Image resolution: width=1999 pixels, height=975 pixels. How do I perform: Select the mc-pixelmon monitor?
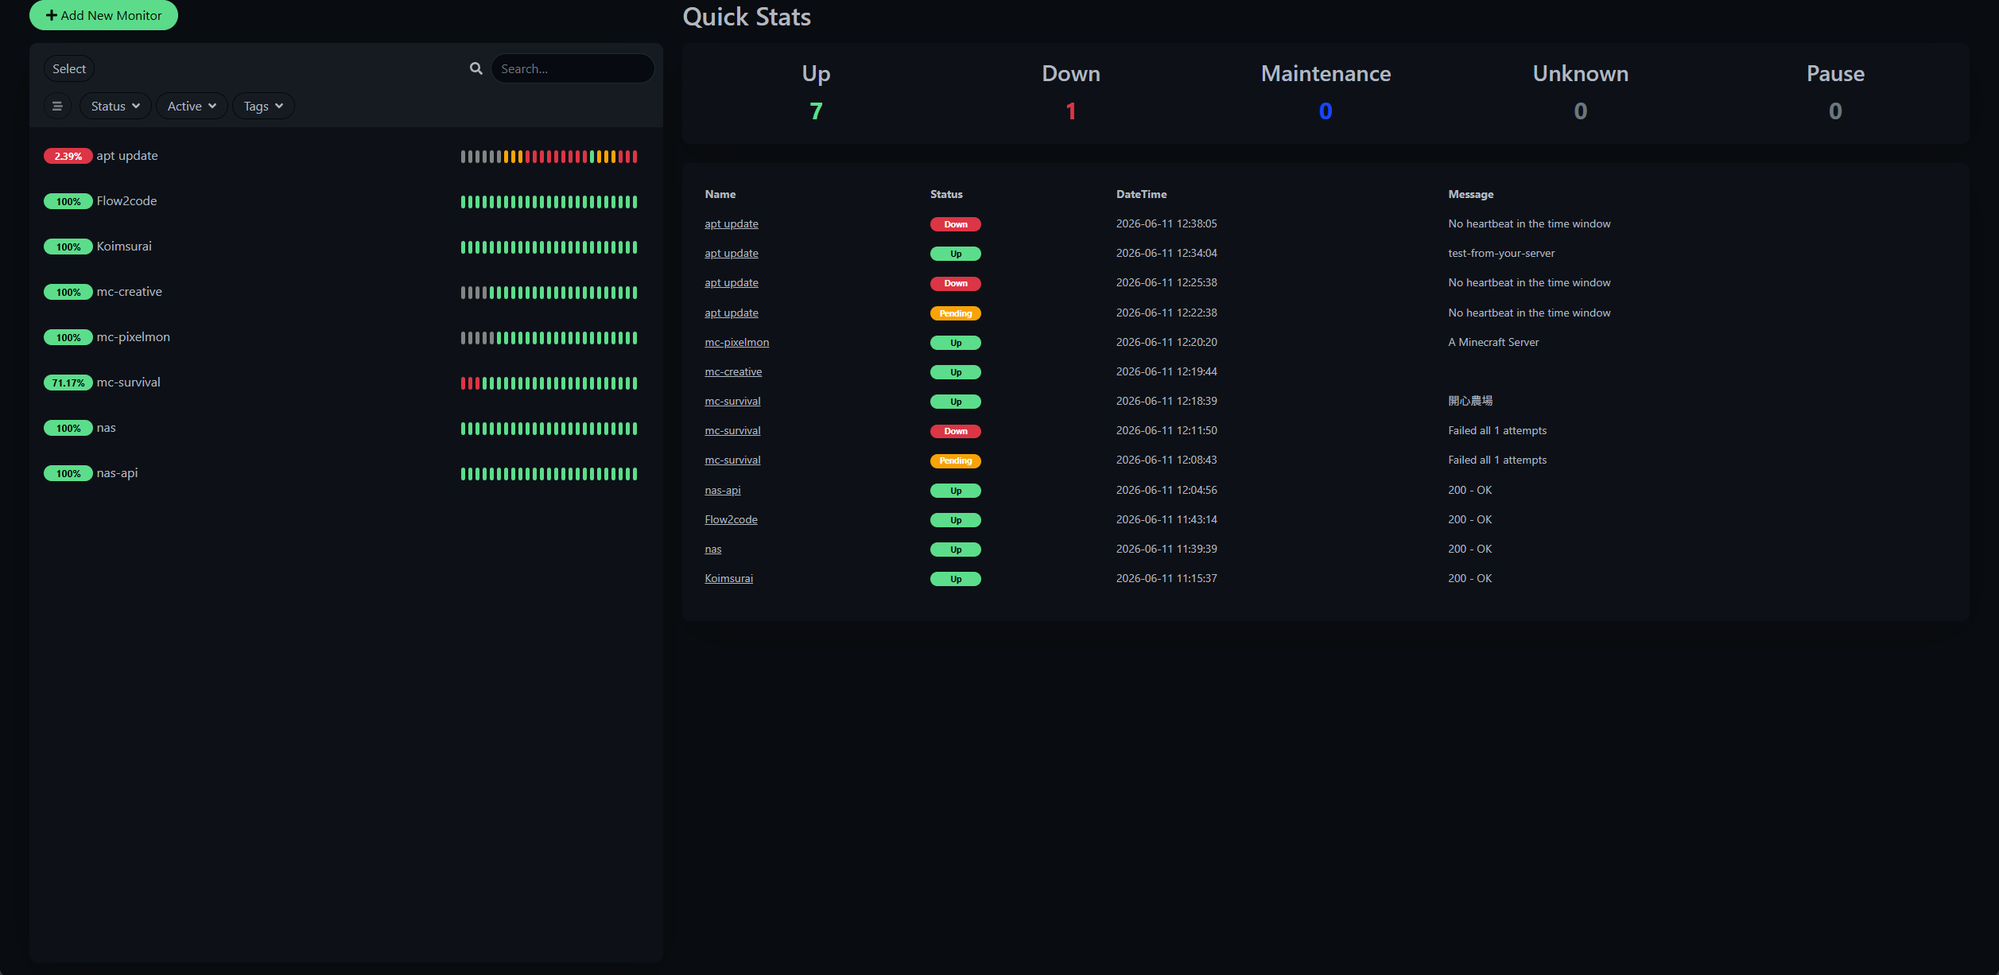[x=346, y=337]
